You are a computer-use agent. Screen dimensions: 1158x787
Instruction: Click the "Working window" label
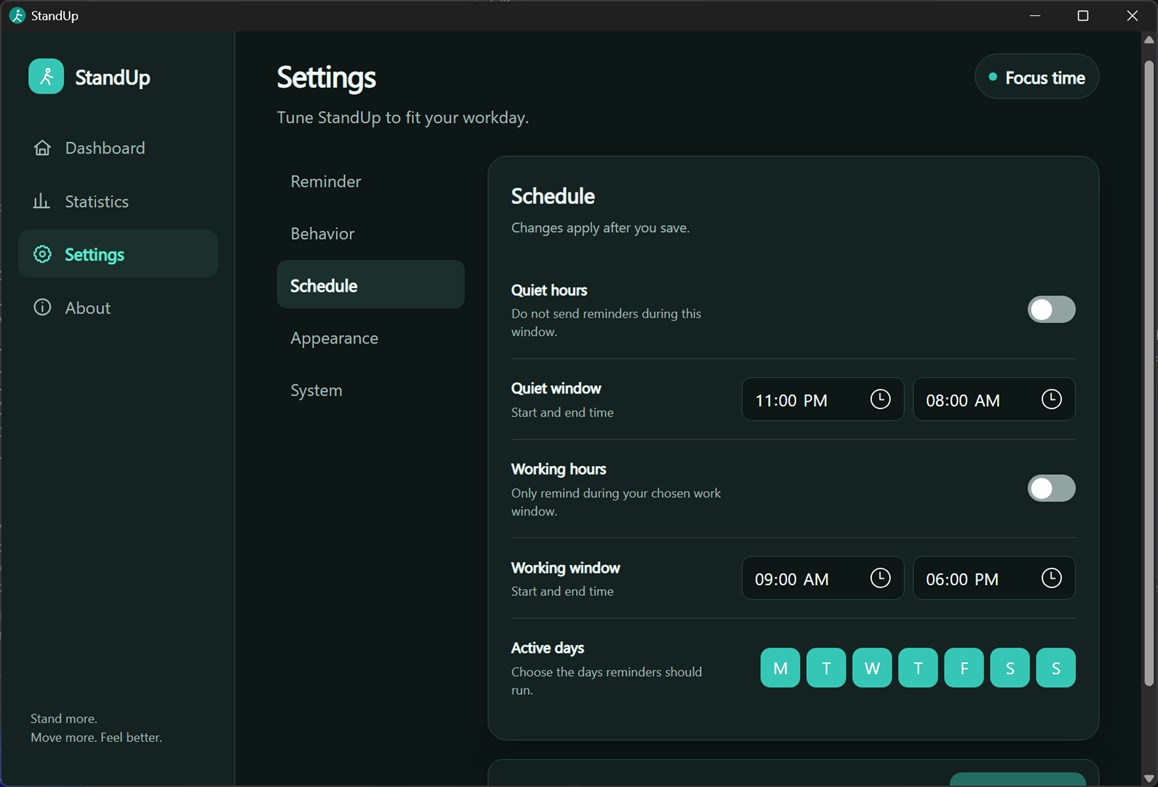[566, 568]
